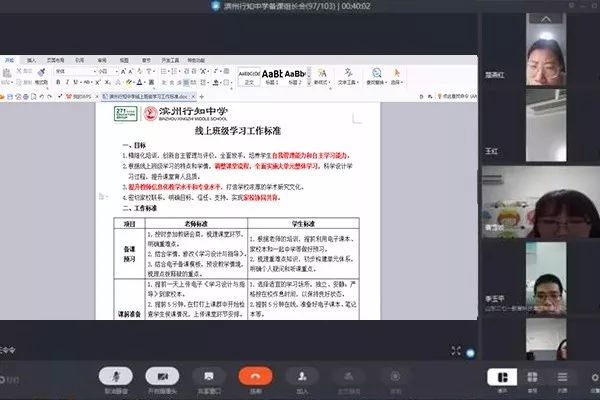The width and height of the screenshot is (600, 400).
Task: Open the 章节 ribbon tab
Action: pos(146,60)
